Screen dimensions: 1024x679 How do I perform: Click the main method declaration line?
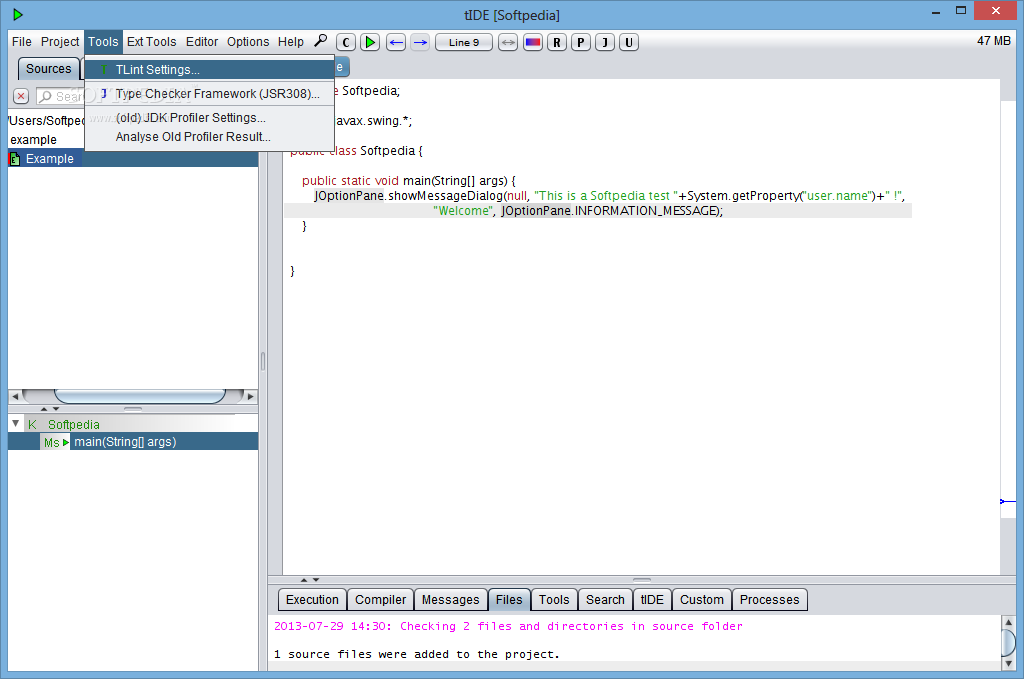pos(408,181)
